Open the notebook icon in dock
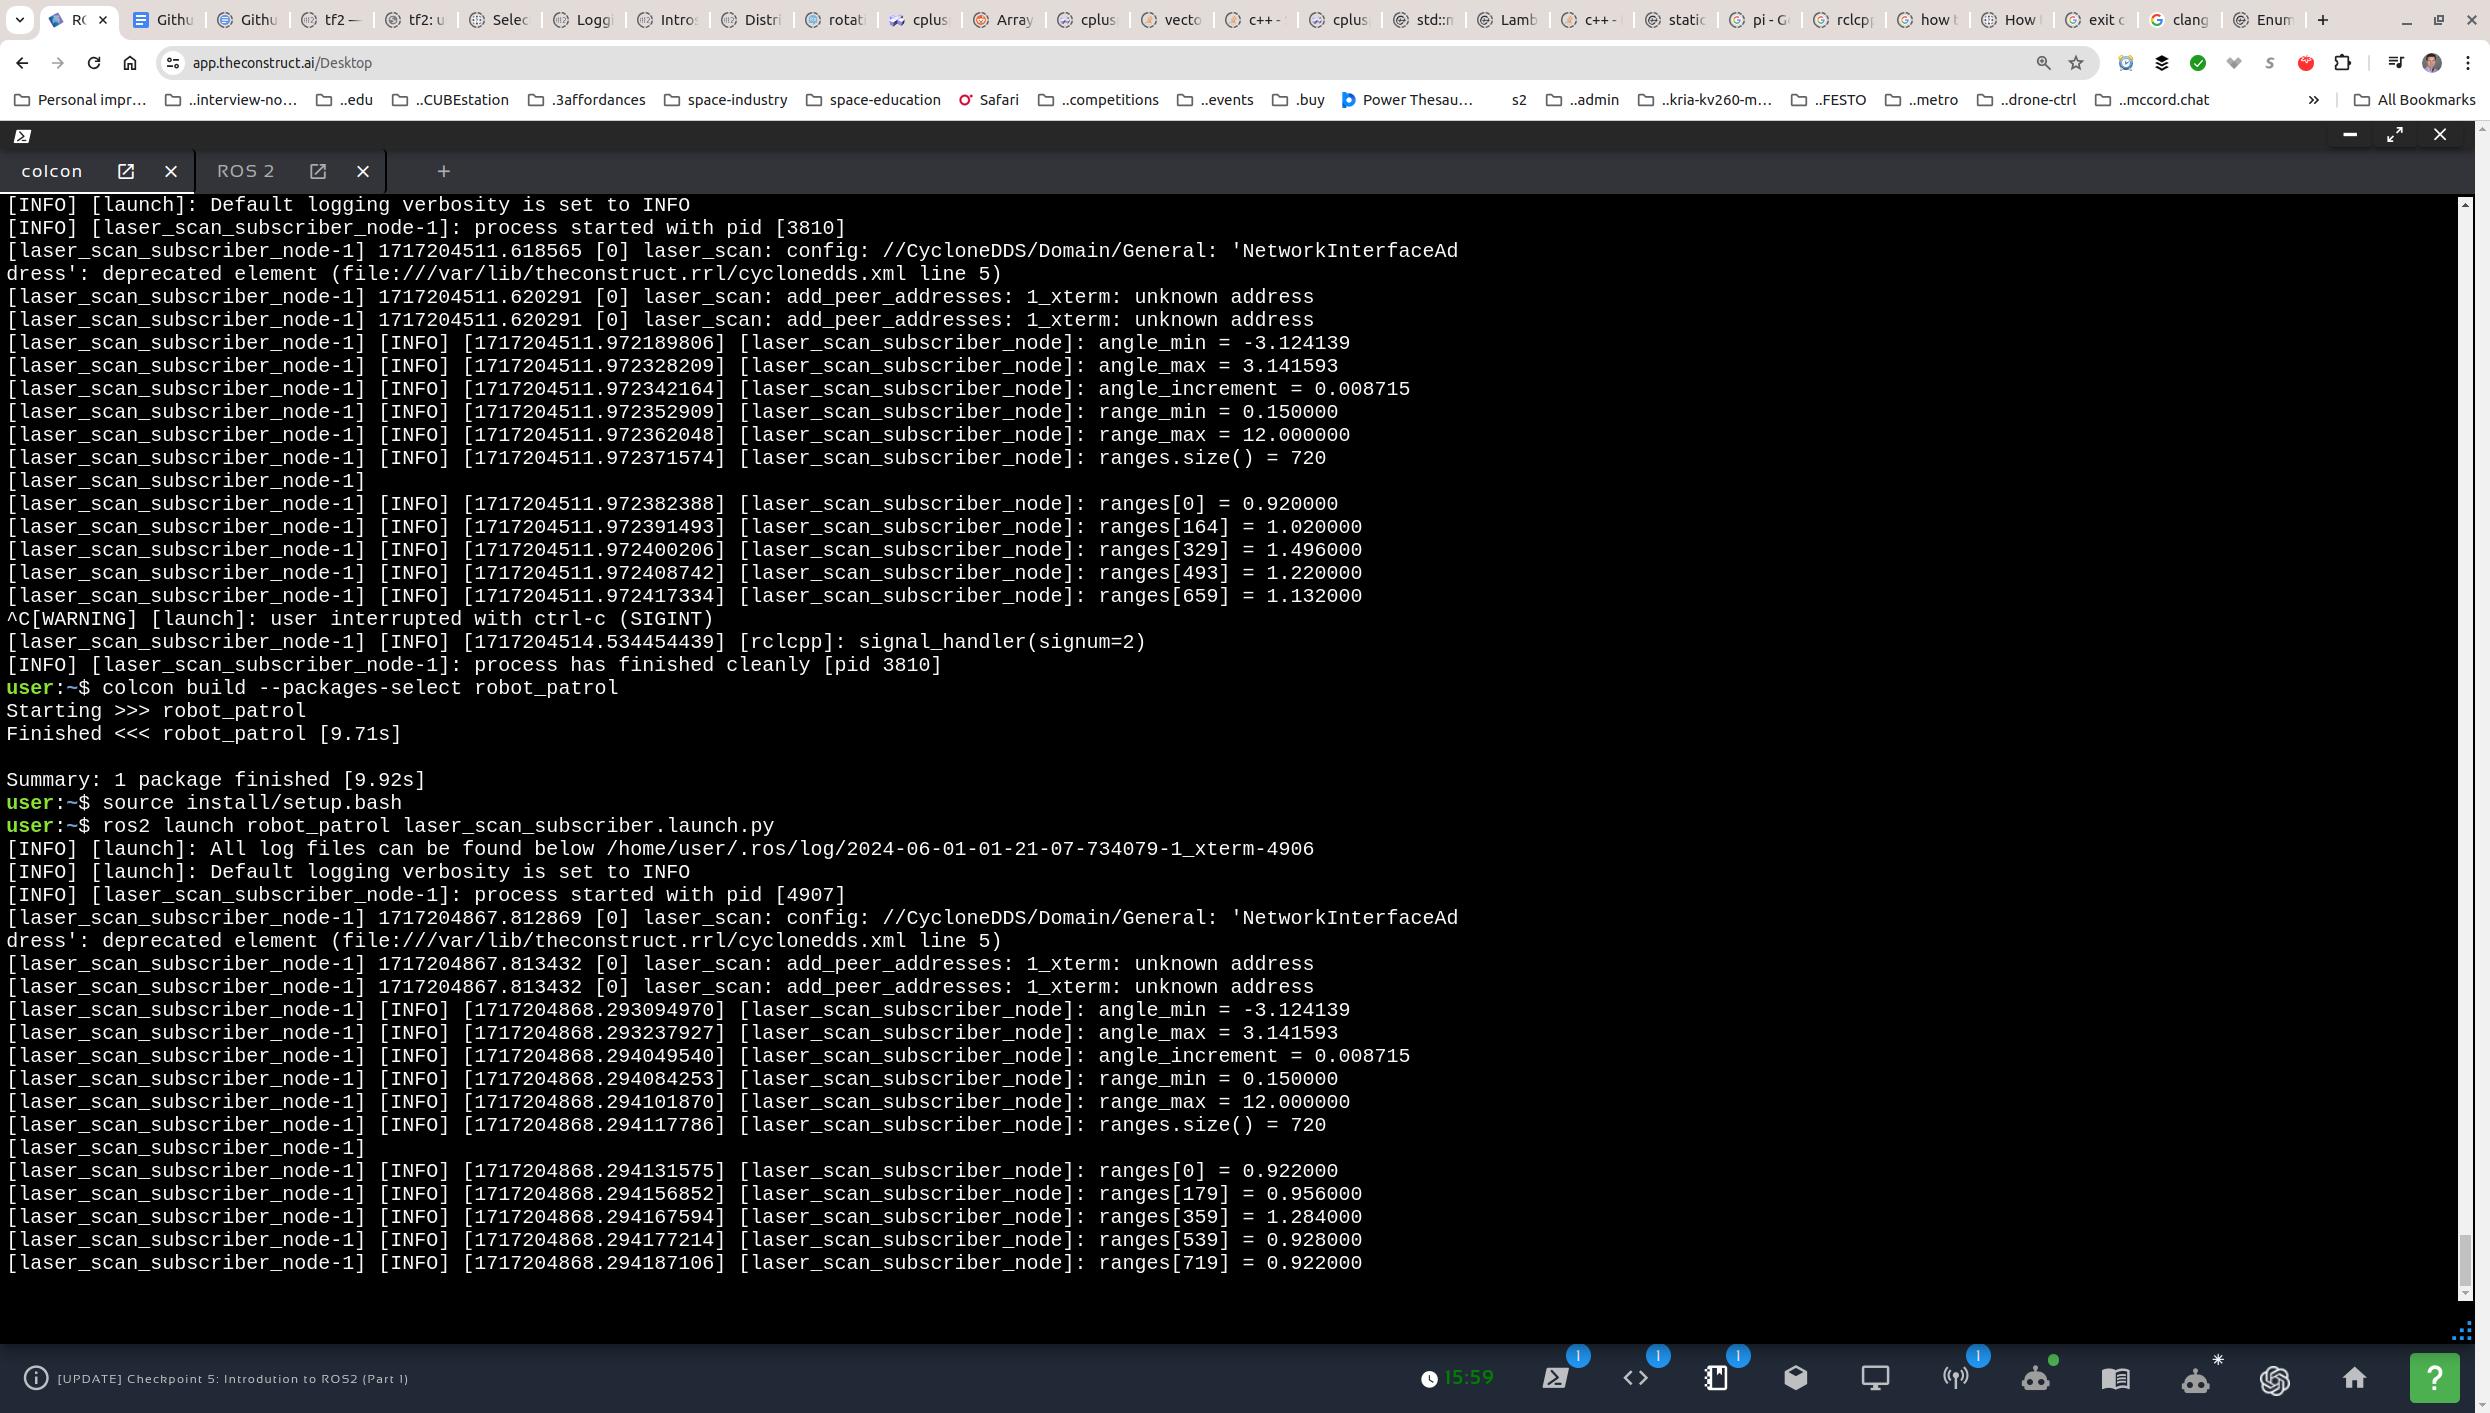2490x1413 pixels. point(1715,1378)
